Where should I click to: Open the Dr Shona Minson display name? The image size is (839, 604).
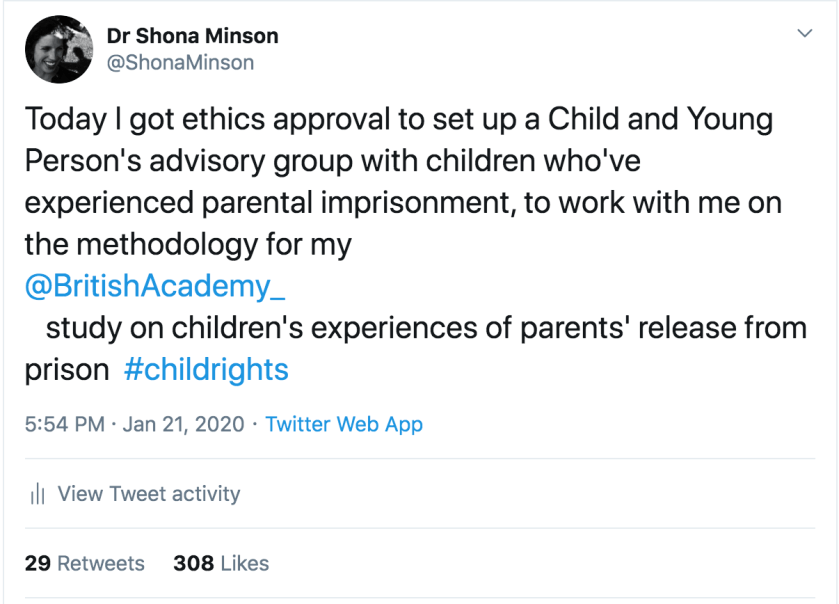click(192, 36)
